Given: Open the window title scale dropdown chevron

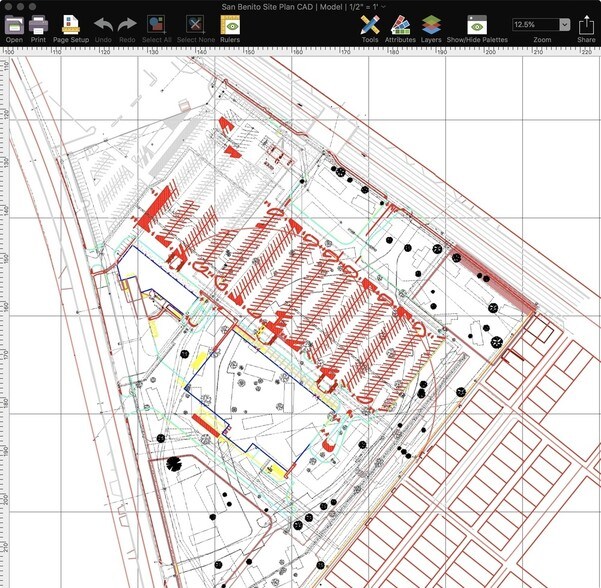Looking at the screenshot, I should pyautogui.click(x=383, y=7).
